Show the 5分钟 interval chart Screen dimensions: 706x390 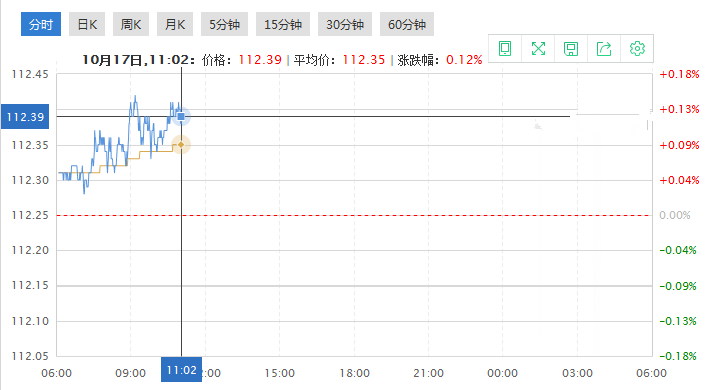click(224, 24)
